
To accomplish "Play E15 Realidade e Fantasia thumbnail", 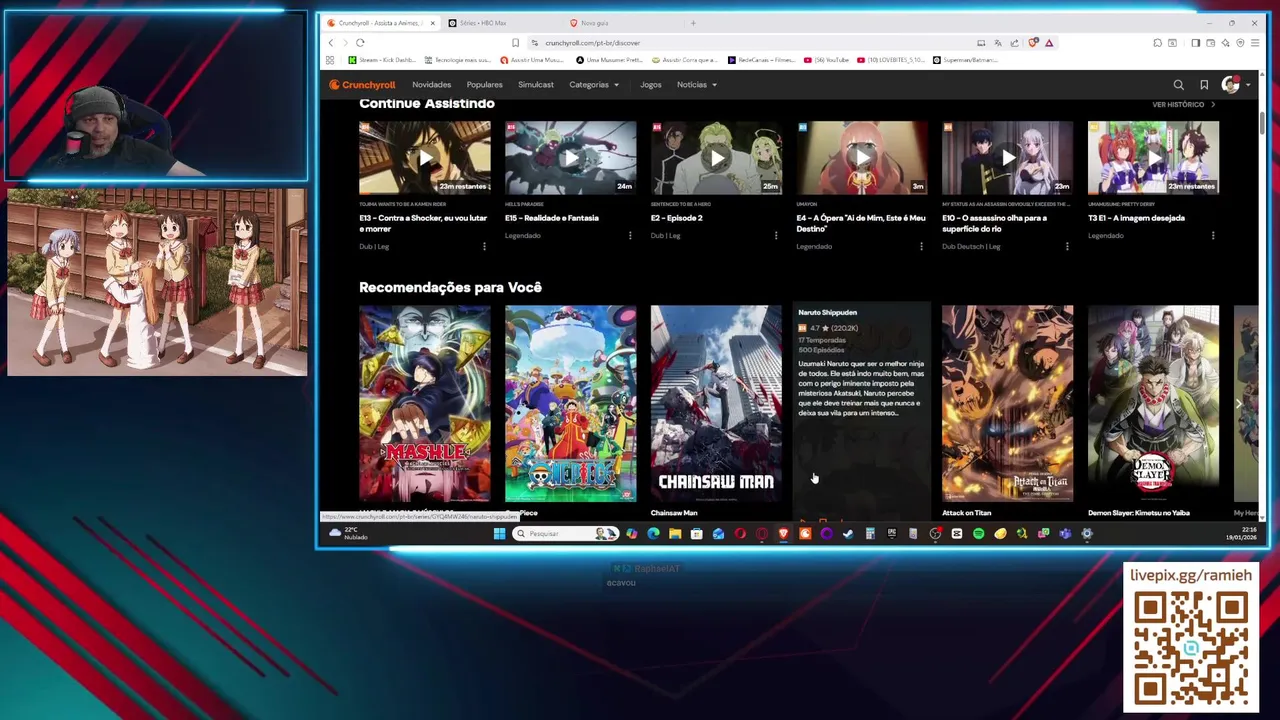I will pyautogui.click(x=570, y=158).
